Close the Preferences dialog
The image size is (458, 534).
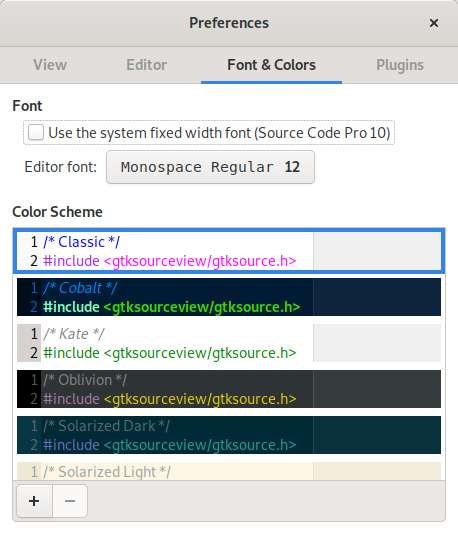434,23
